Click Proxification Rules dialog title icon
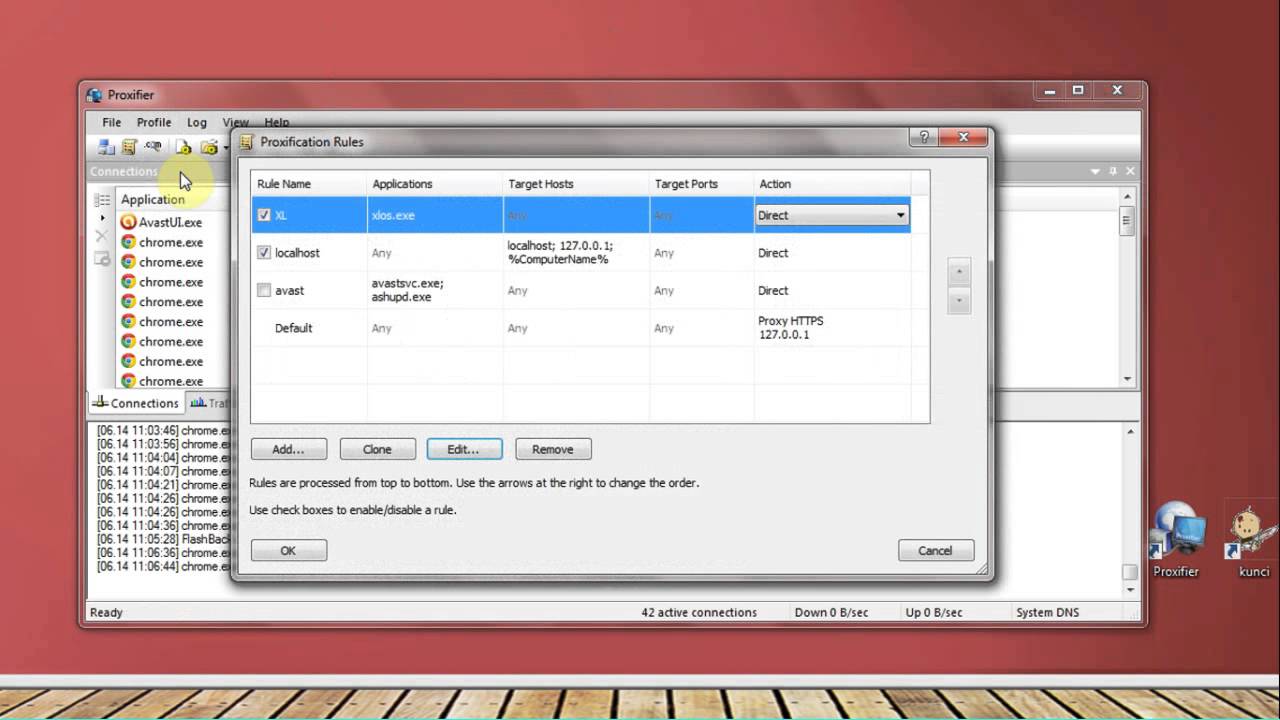 246,142
